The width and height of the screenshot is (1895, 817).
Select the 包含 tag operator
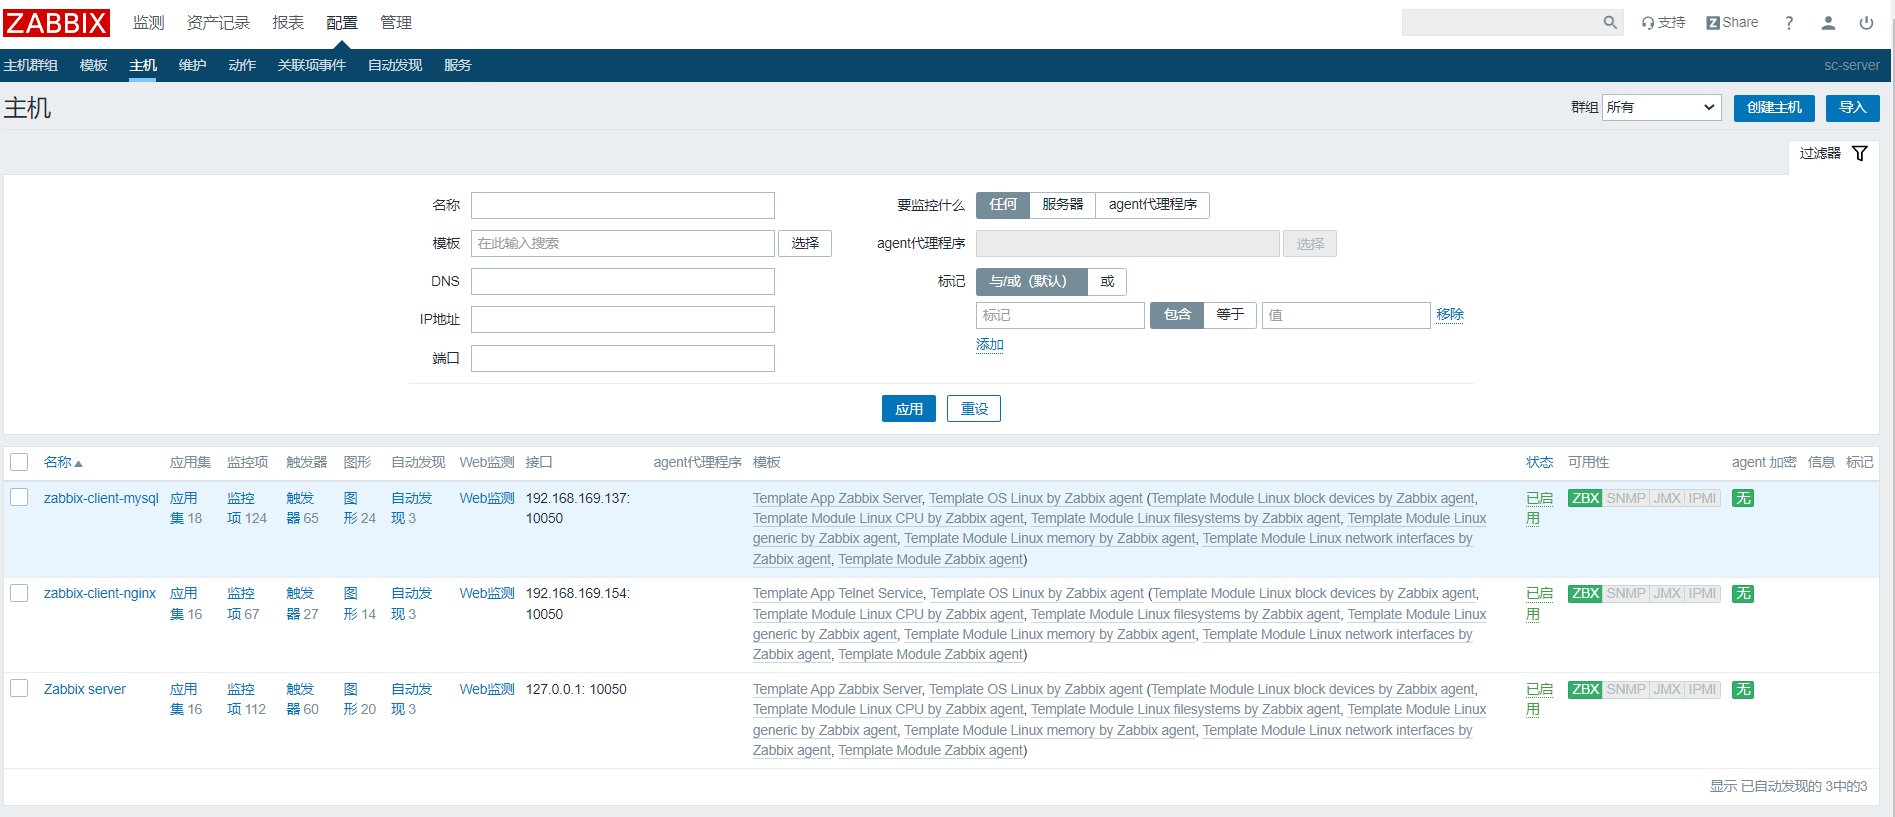tap(1177, 314)
